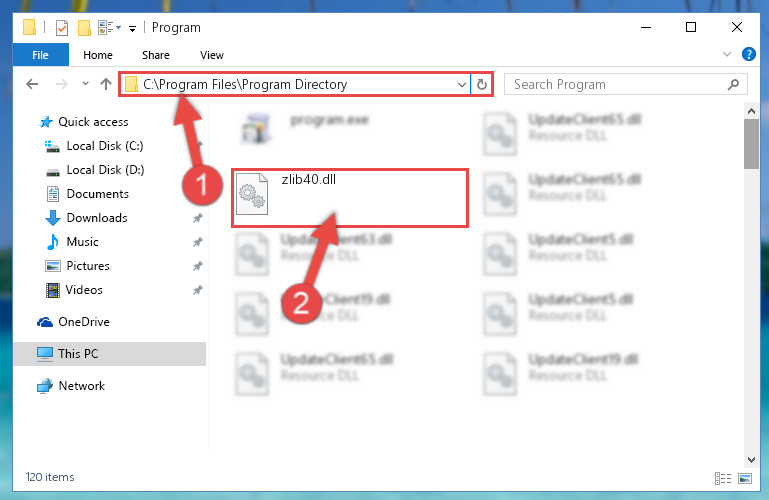Screen dimensions: 769x500
Task: Switch to the View tab
Action: pos(212,55)
